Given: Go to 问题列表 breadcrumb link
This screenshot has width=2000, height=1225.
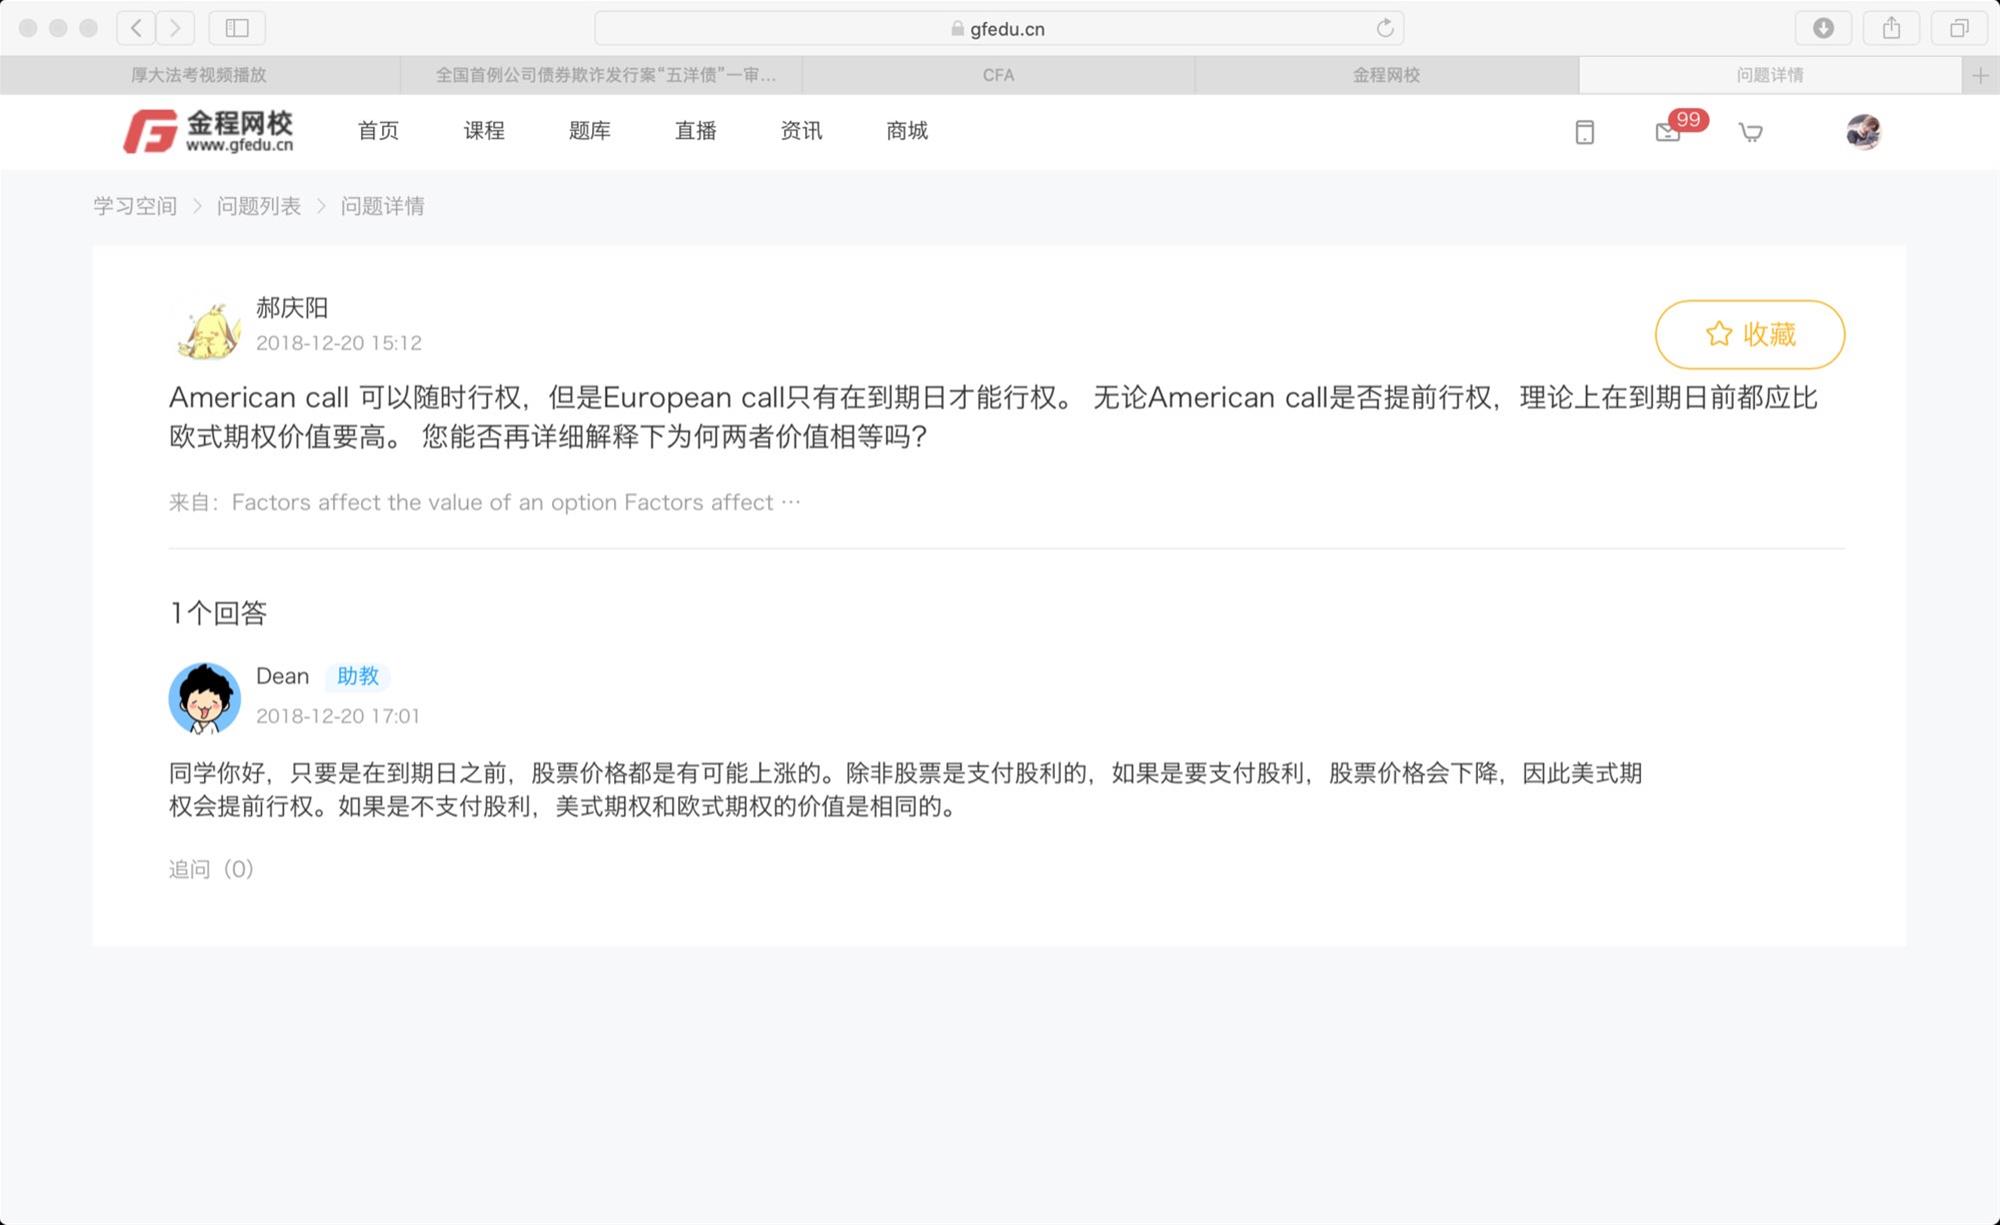Looking at the screenshot, I should pyautogui.click(x=259, y=206).
